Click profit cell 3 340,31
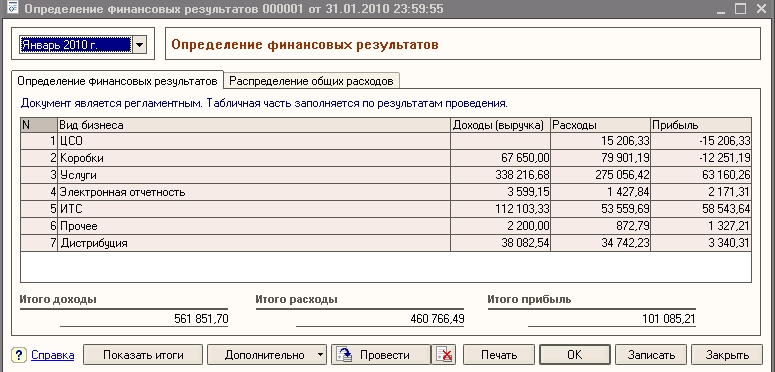775x372 pixels. [701, 243]
